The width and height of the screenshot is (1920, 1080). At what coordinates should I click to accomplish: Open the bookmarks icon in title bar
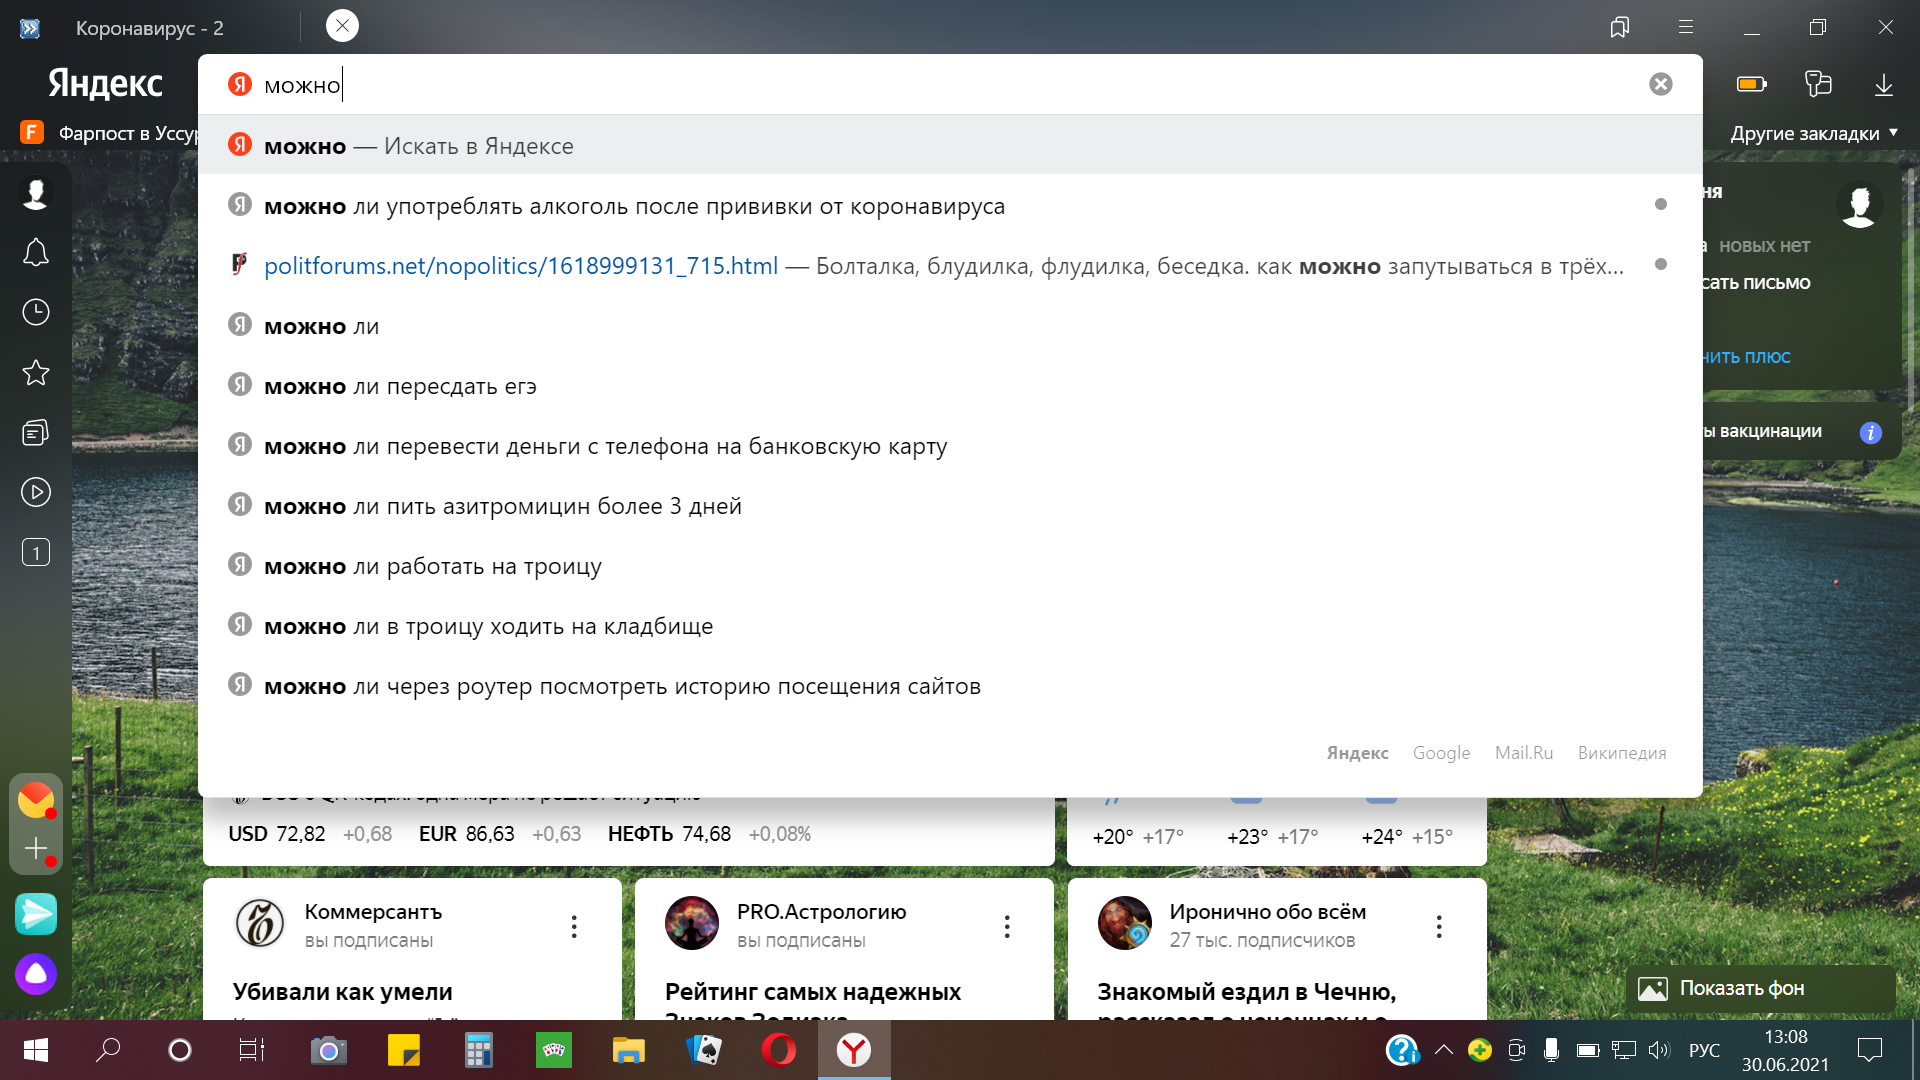1619,27
